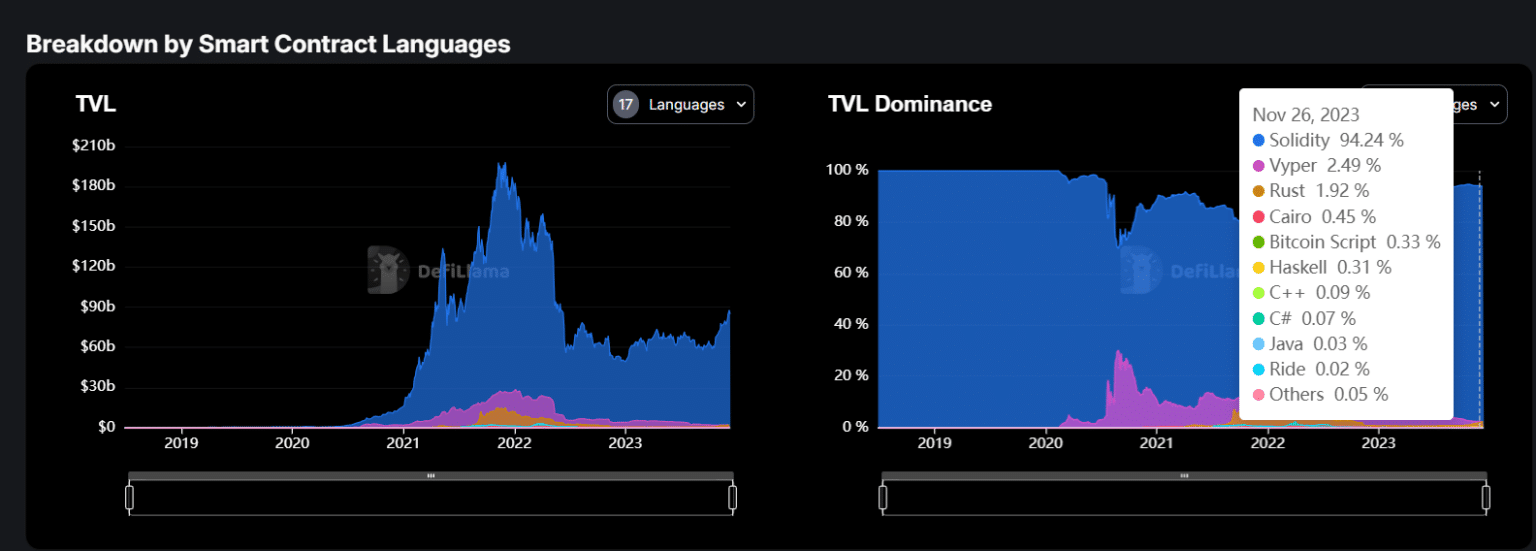
Task: Click the 2022 x-axis label on TVL chart
Action: click(514, 443)
